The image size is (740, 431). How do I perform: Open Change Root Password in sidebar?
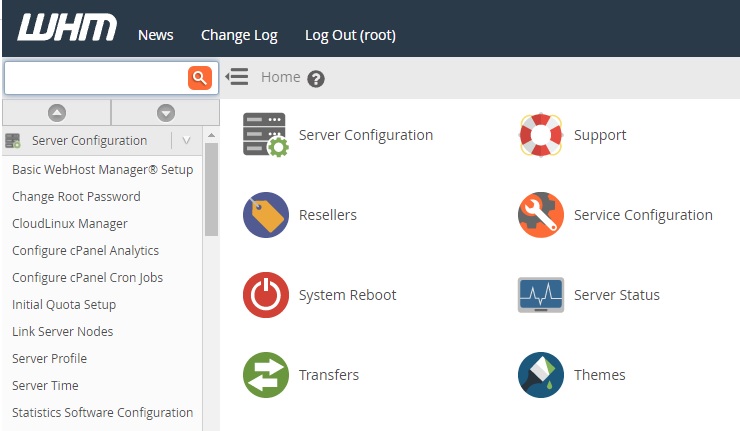click(x=76, y=197)
